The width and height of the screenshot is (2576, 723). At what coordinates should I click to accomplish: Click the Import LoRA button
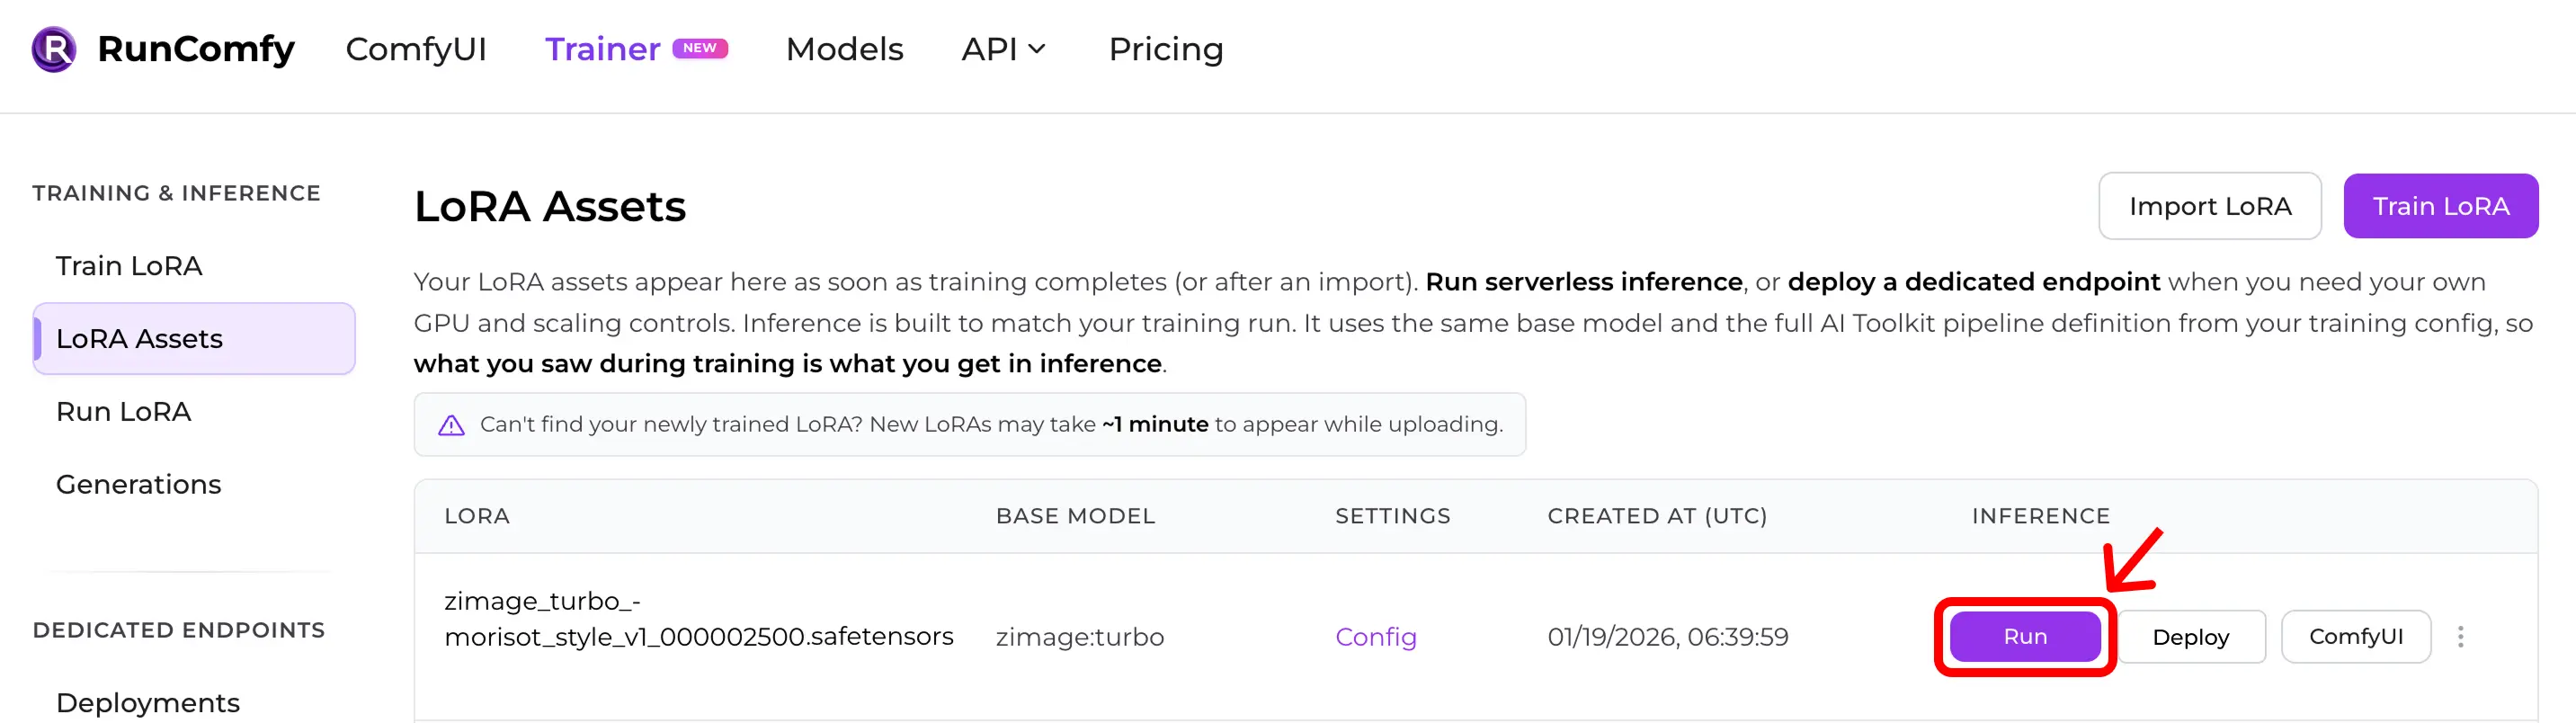pyautogui.click(x=2211, y=206)
